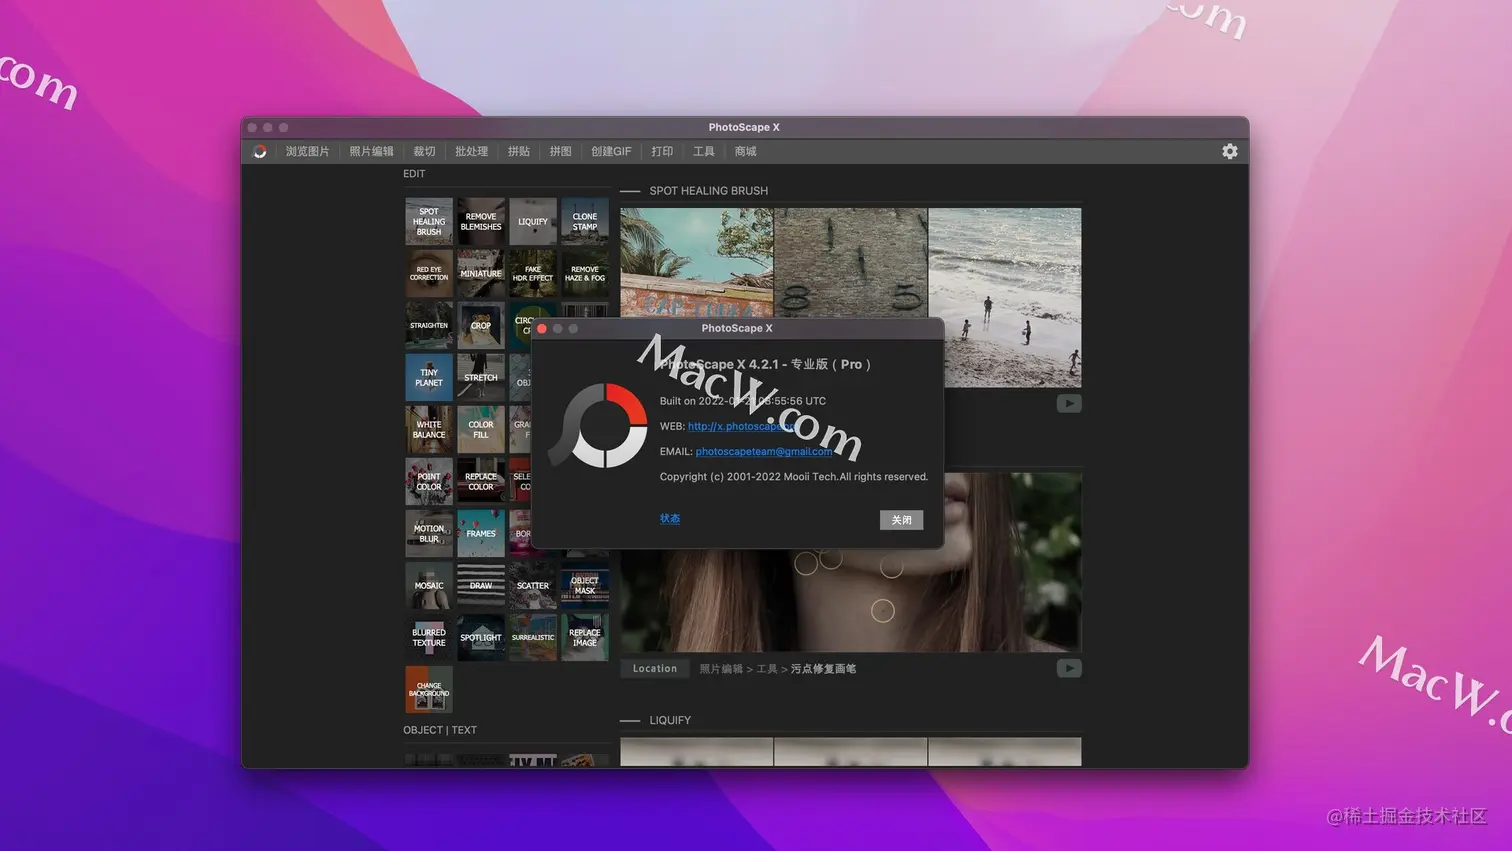This screenshot has height=851, width=1512.
Task: Pick the Blurred Texture tile
Action: coord(429,637)
